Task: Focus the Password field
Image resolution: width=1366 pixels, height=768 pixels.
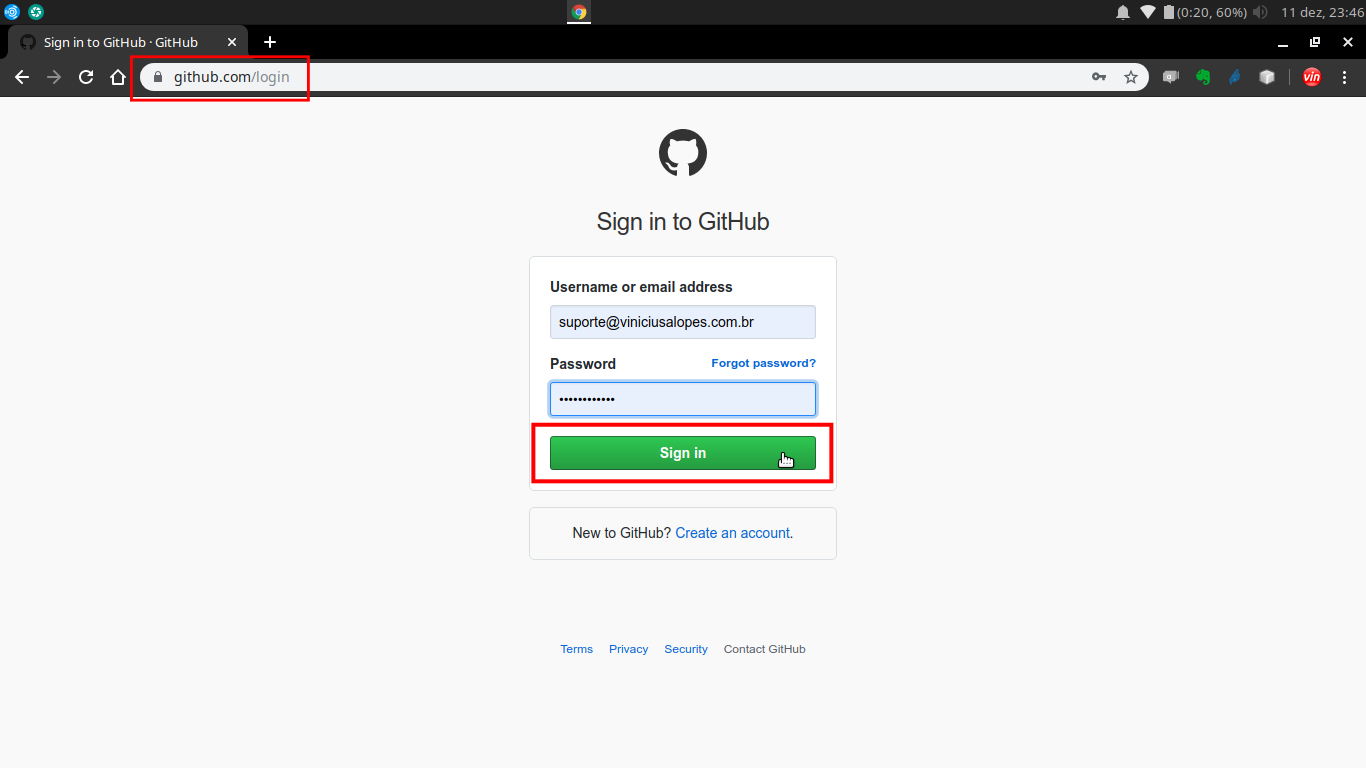Action: click(x=683, y=399)
